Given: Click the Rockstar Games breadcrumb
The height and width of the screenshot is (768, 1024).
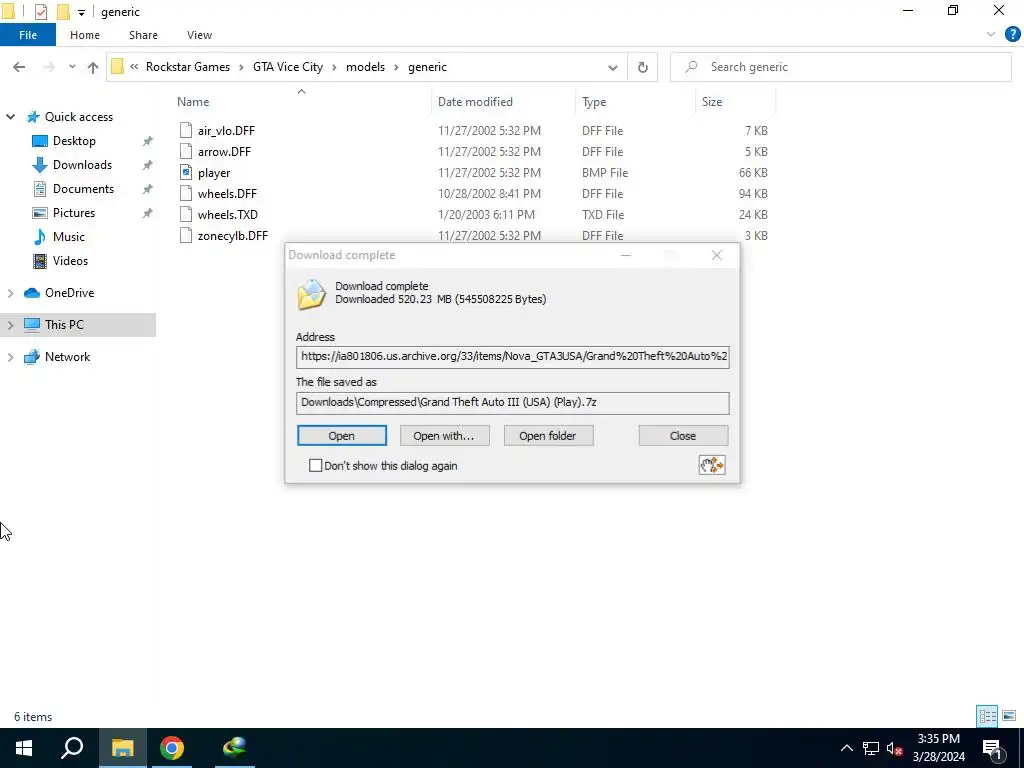Looking at the screenshot, I should pyautogui.click(x=187, y=67).
